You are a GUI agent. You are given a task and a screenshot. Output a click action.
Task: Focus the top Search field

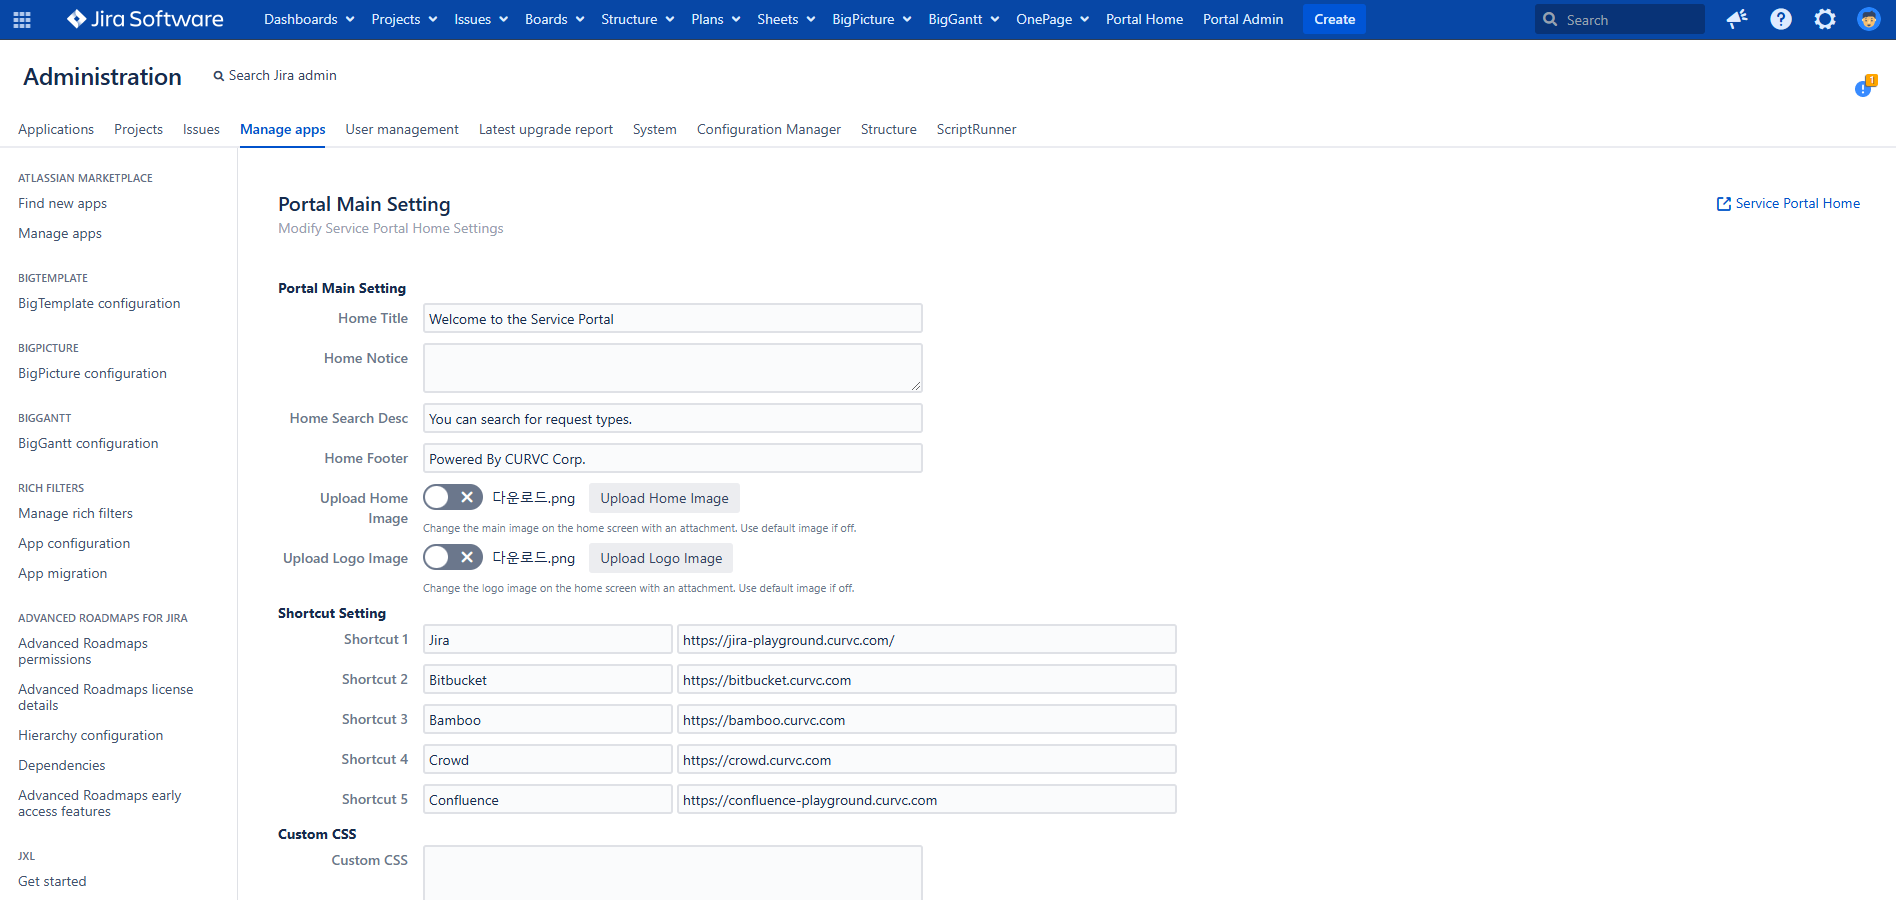tap(1620, 19)
